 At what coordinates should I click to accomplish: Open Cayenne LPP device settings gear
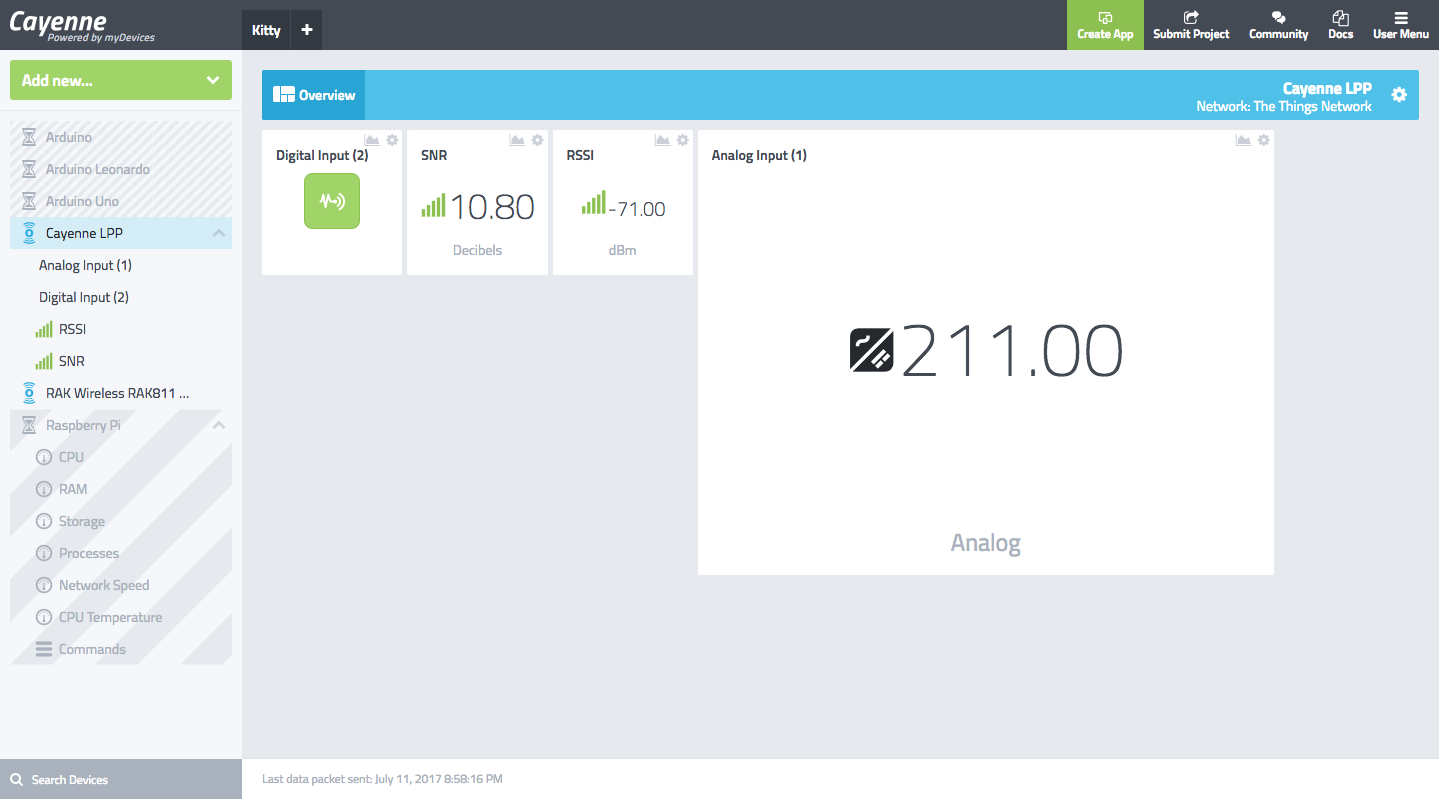click(1399, 94)
